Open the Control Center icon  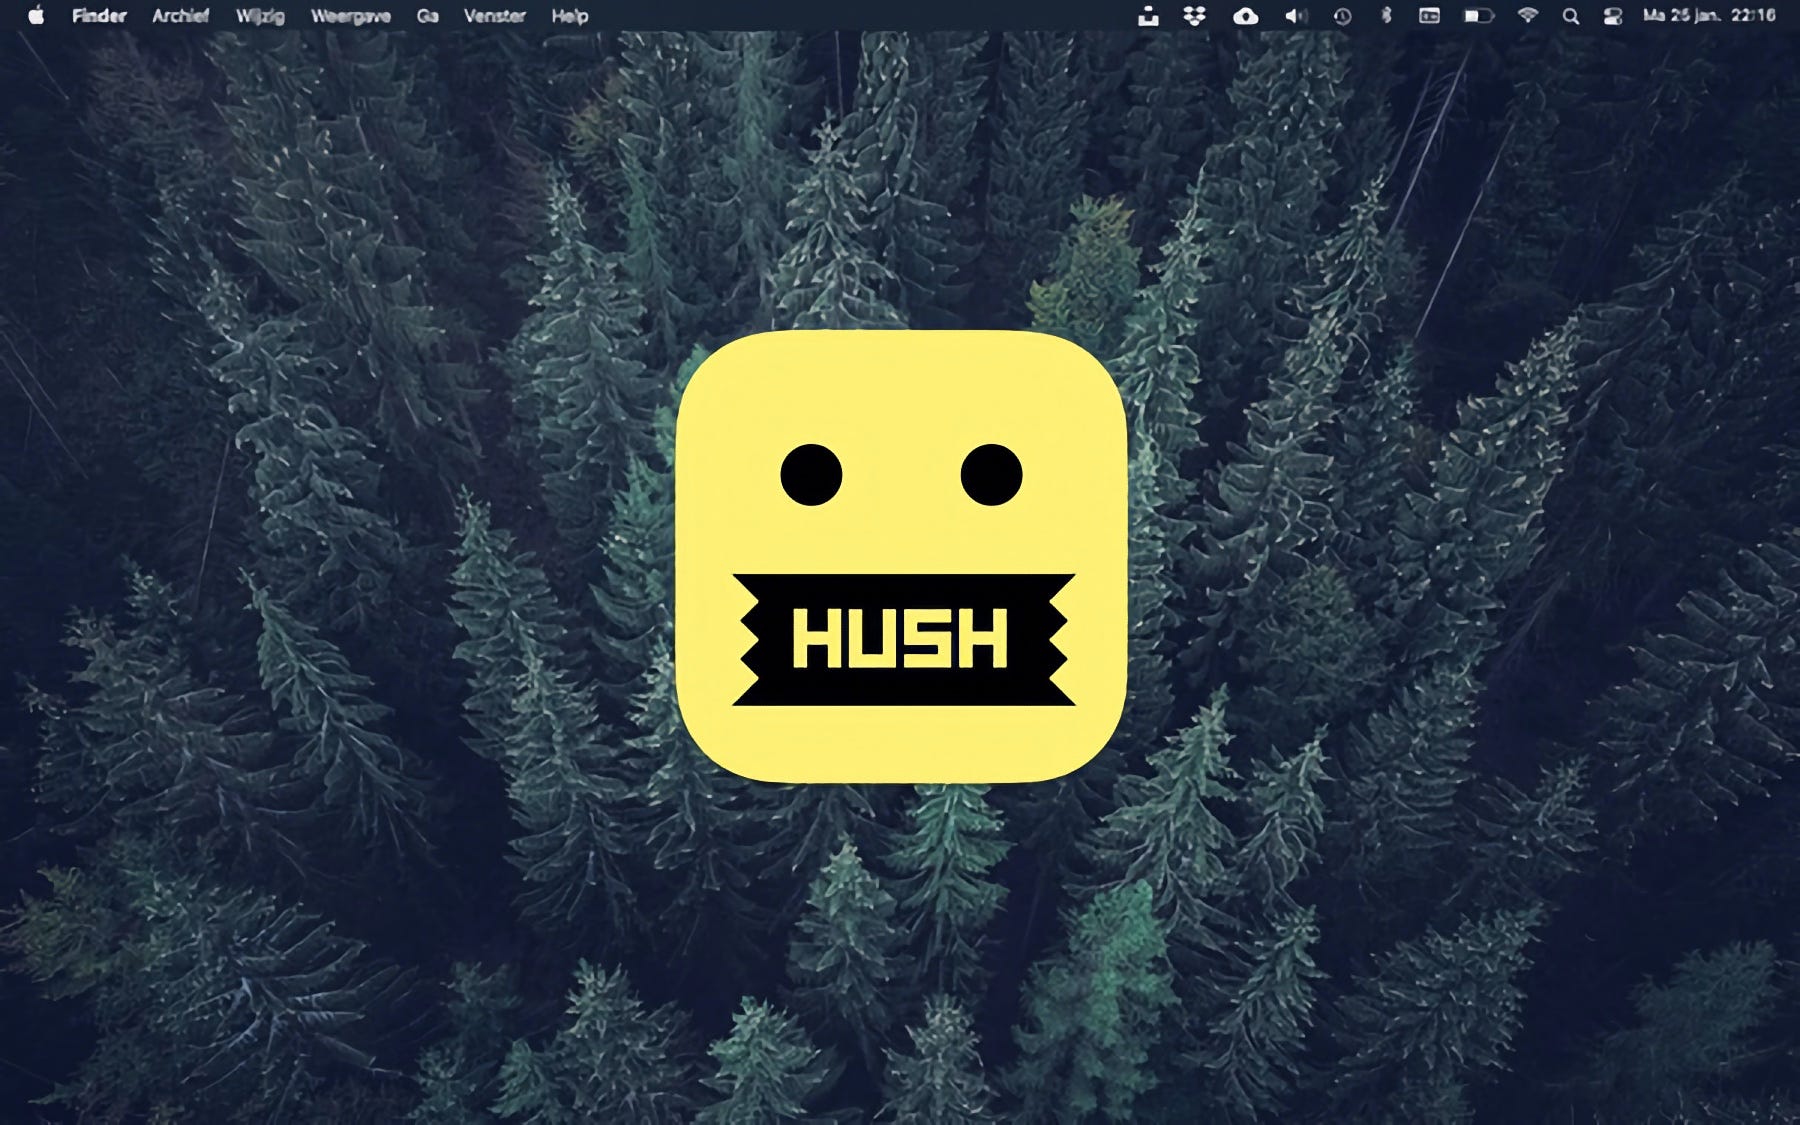pyautogui.click(x=1612, y=16)
